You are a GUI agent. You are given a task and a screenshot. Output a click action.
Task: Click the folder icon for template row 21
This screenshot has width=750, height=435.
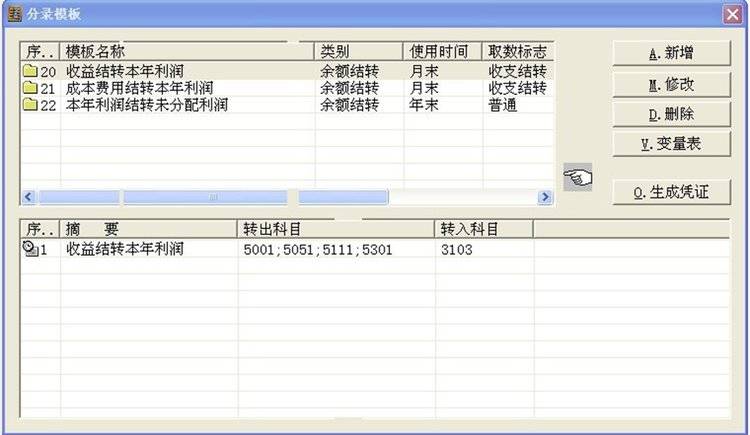tap(29, 88)
